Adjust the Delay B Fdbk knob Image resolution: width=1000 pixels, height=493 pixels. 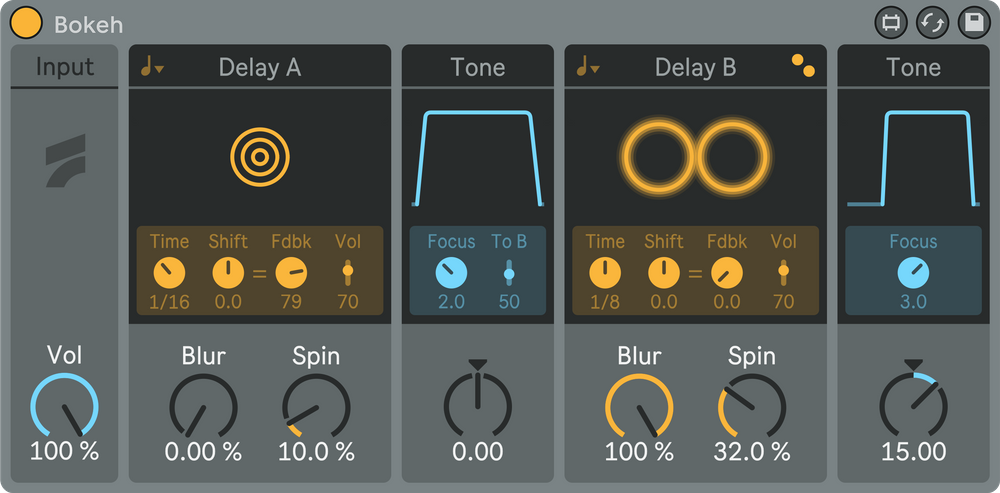(726, 274)
